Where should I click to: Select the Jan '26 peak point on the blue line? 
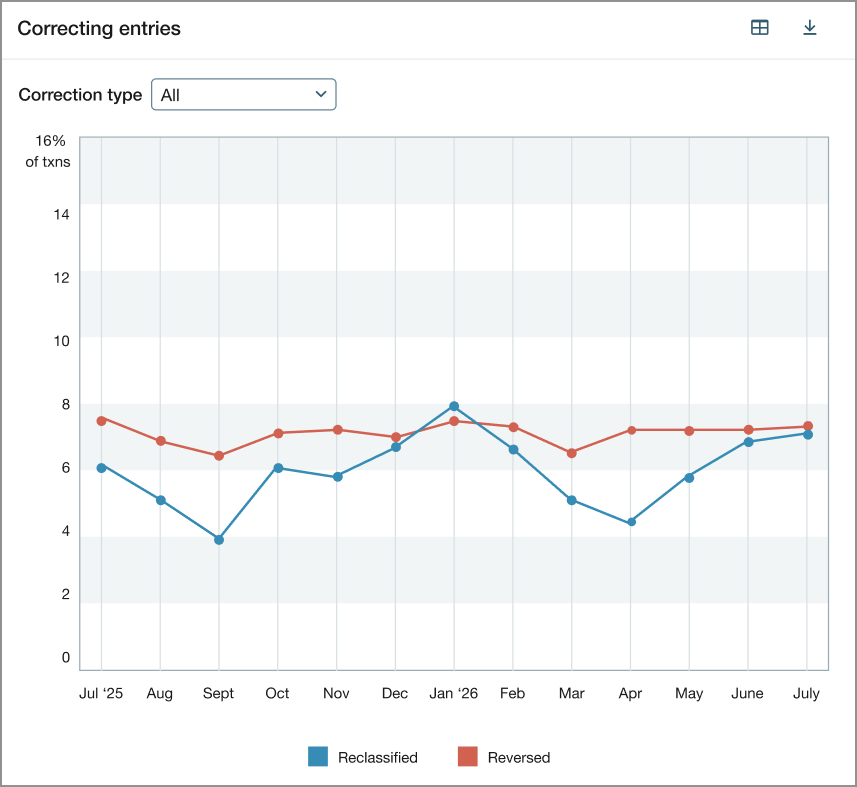pyautogui.click(x=453, y=405)
